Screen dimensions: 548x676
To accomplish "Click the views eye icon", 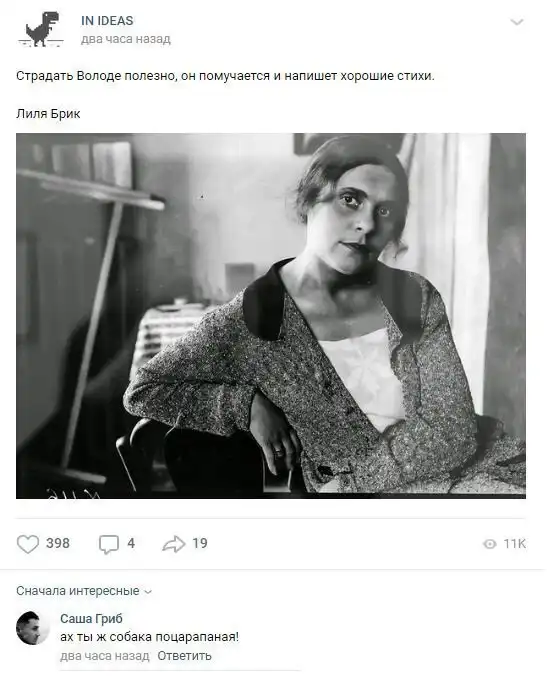I will [490, 544].
